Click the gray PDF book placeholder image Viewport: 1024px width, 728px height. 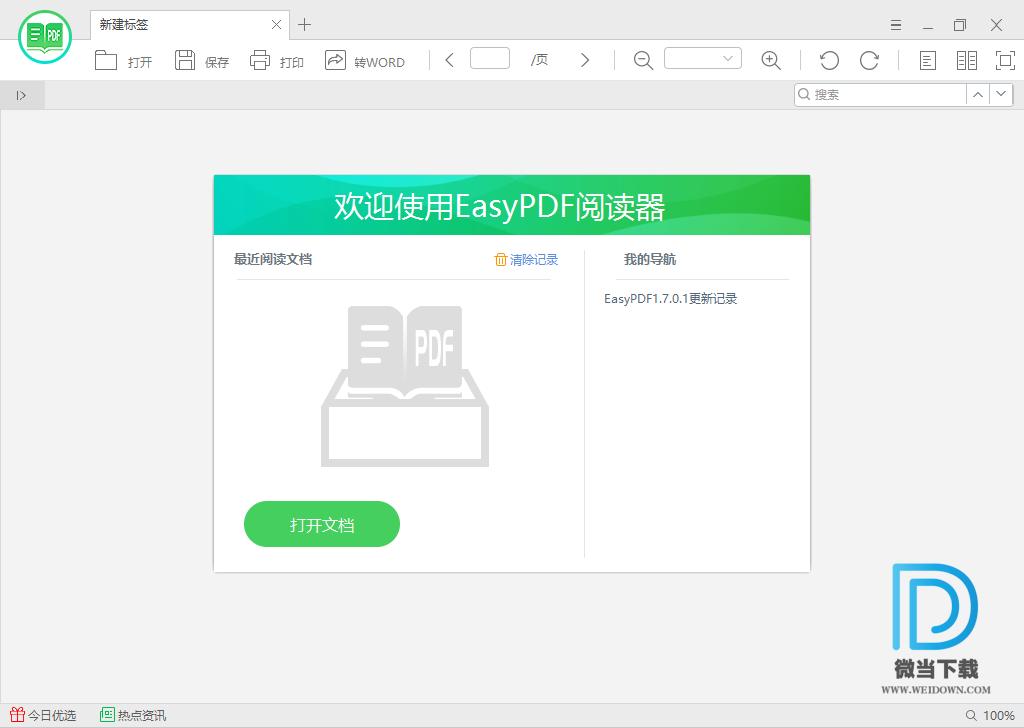click(405, 386)
